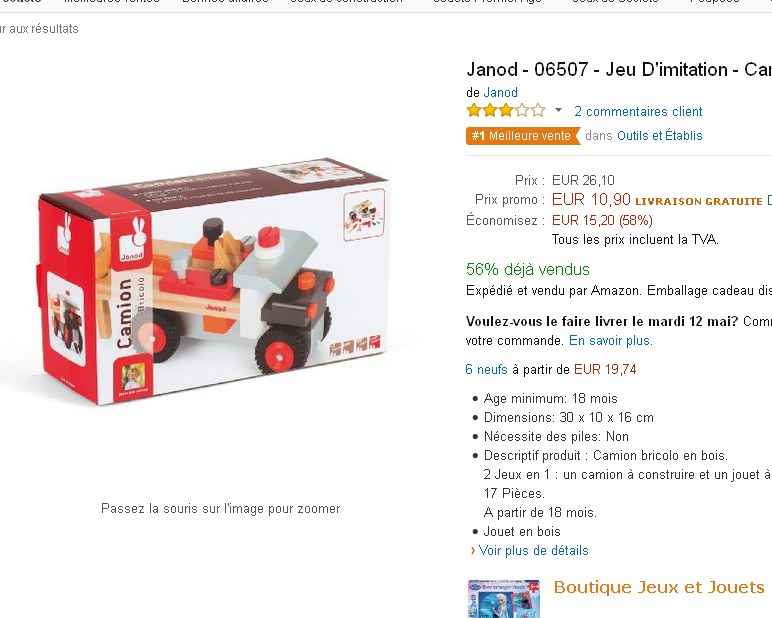This screenshot has width=772, height=618.
Task: Open the Outils et Établis category link
Action: tap(660, 135)
